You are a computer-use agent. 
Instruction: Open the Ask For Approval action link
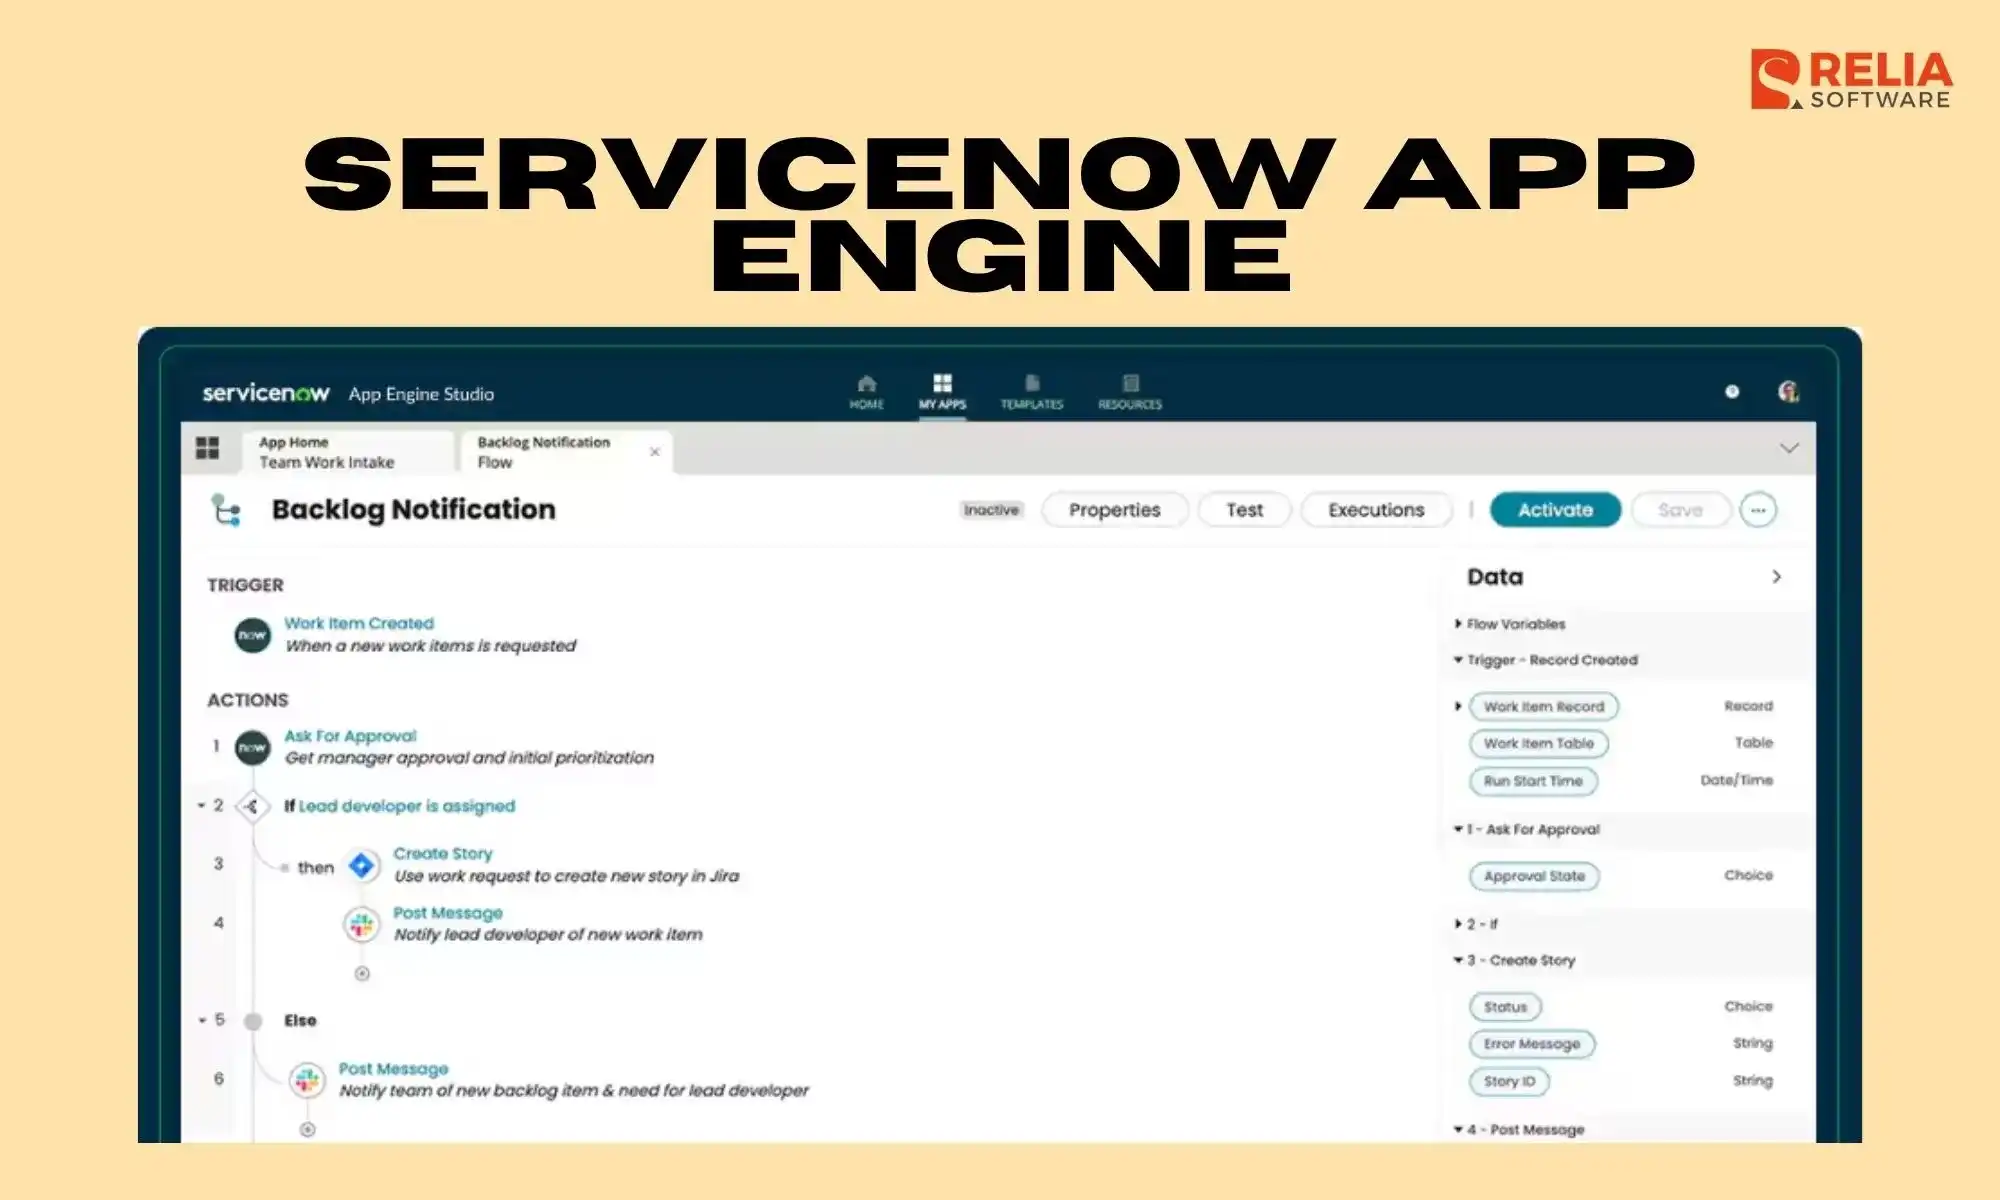(350, 736)
